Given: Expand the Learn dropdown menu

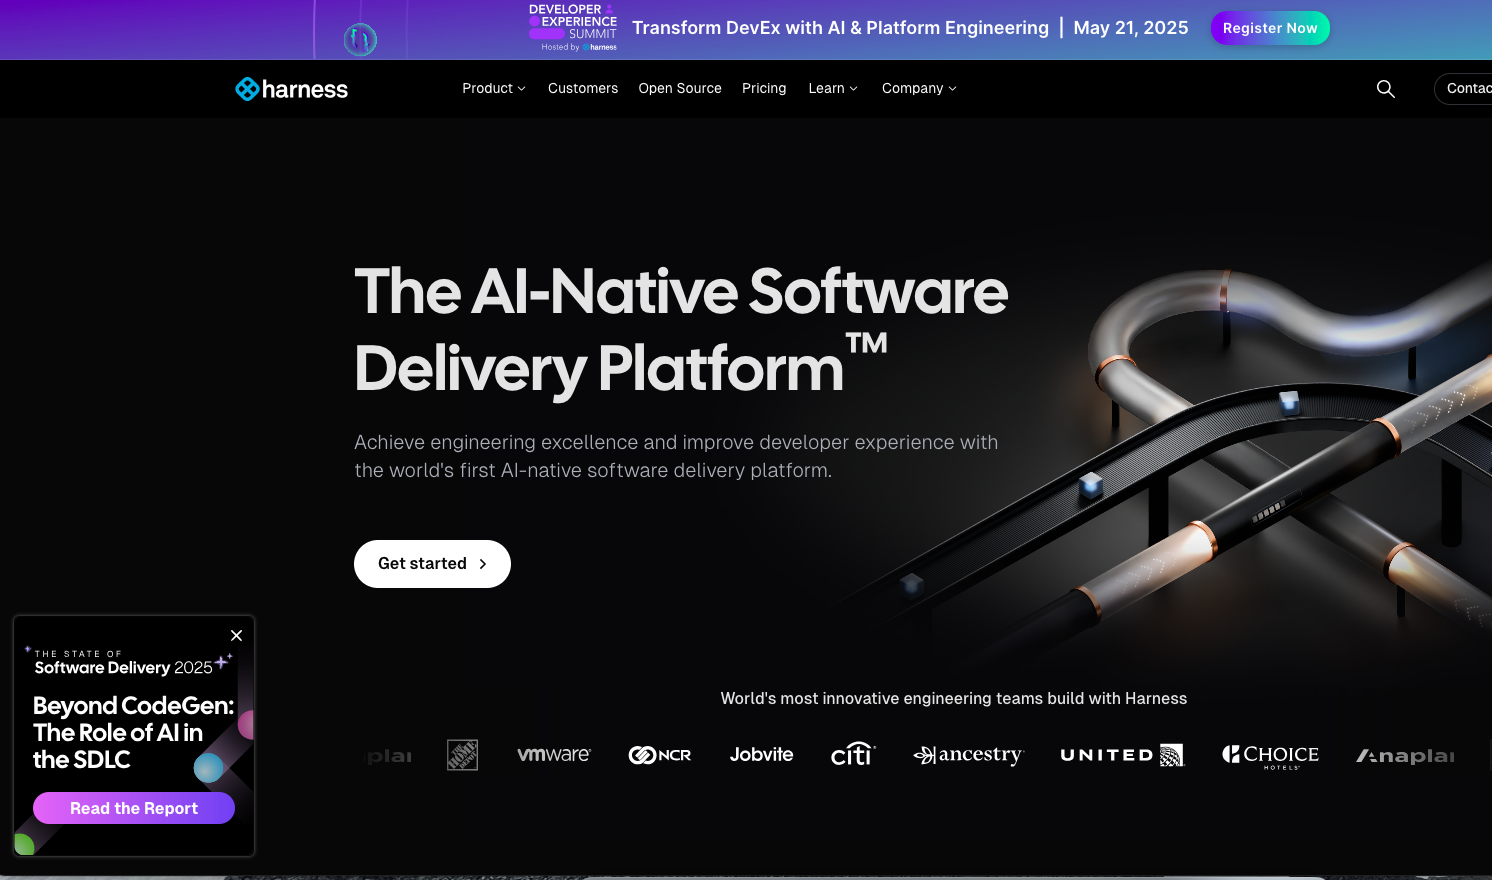Looking at the screenshot, I should coord(833,88).
